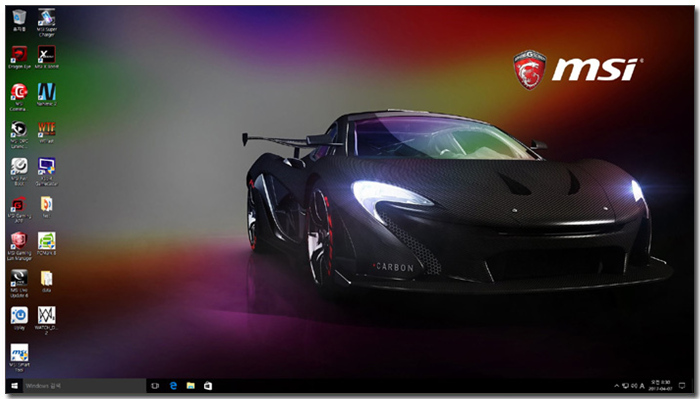This screenshot has height=399, width=700.
Task: Open the MSI DPC Latency shortcut
Action: [19, 135]
